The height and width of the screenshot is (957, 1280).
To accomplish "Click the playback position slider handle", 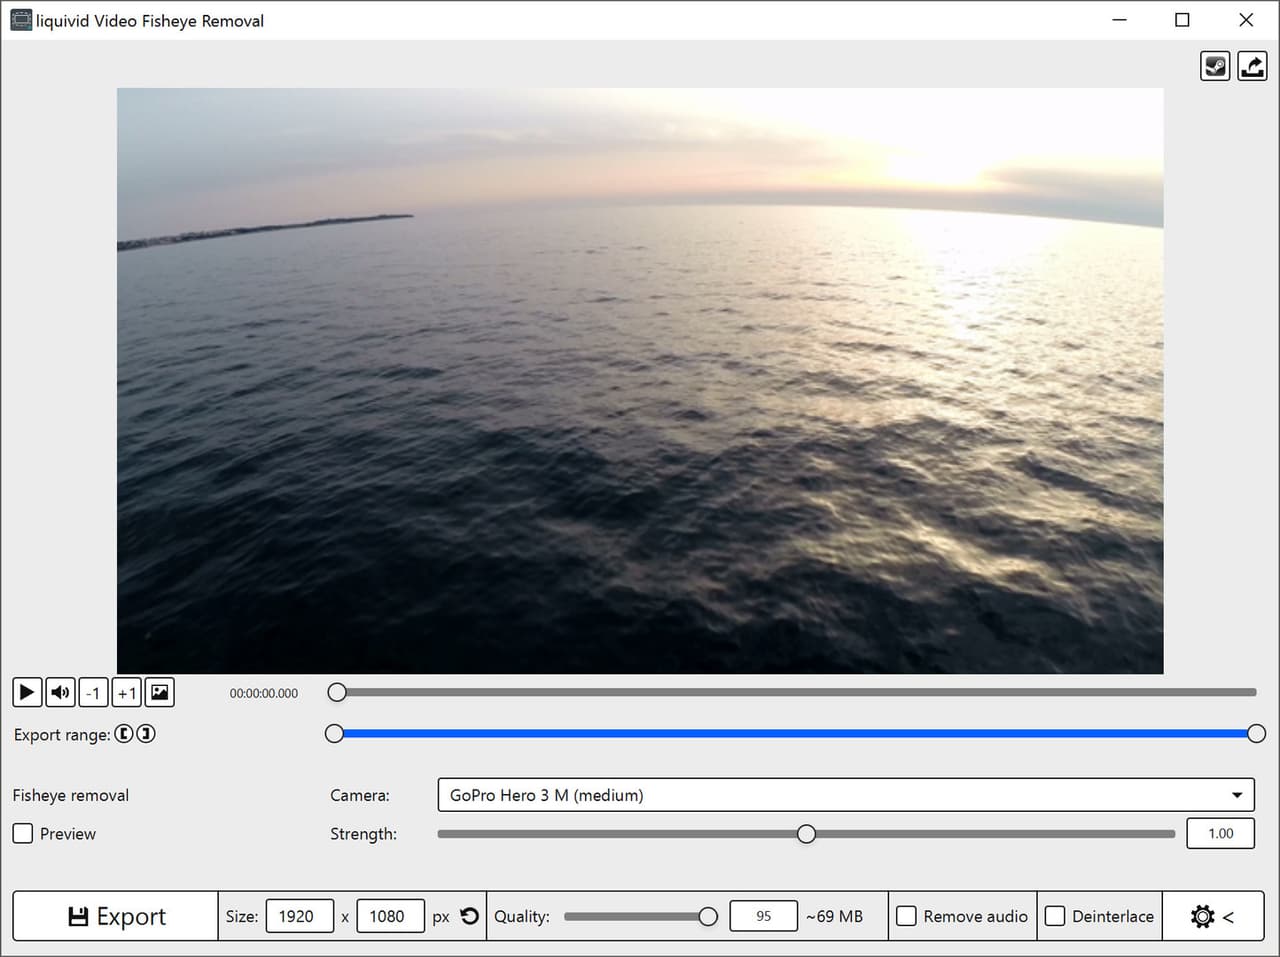I will point(337,692).
